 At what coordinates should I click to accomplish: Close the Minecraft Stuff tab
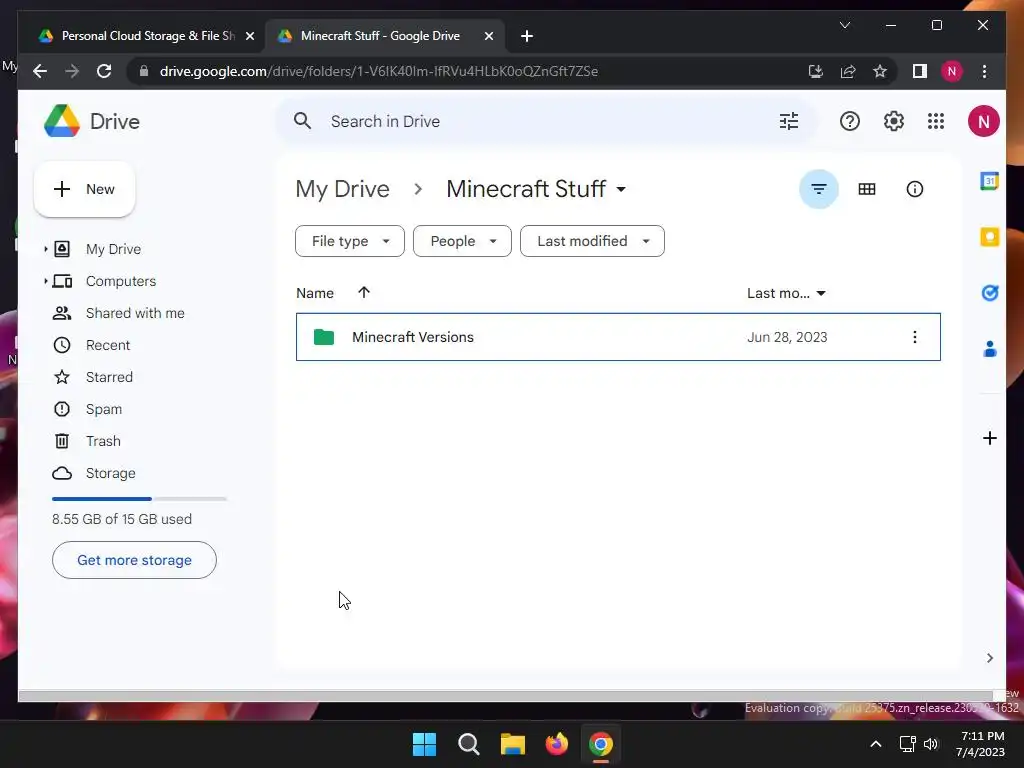point(488,36)
